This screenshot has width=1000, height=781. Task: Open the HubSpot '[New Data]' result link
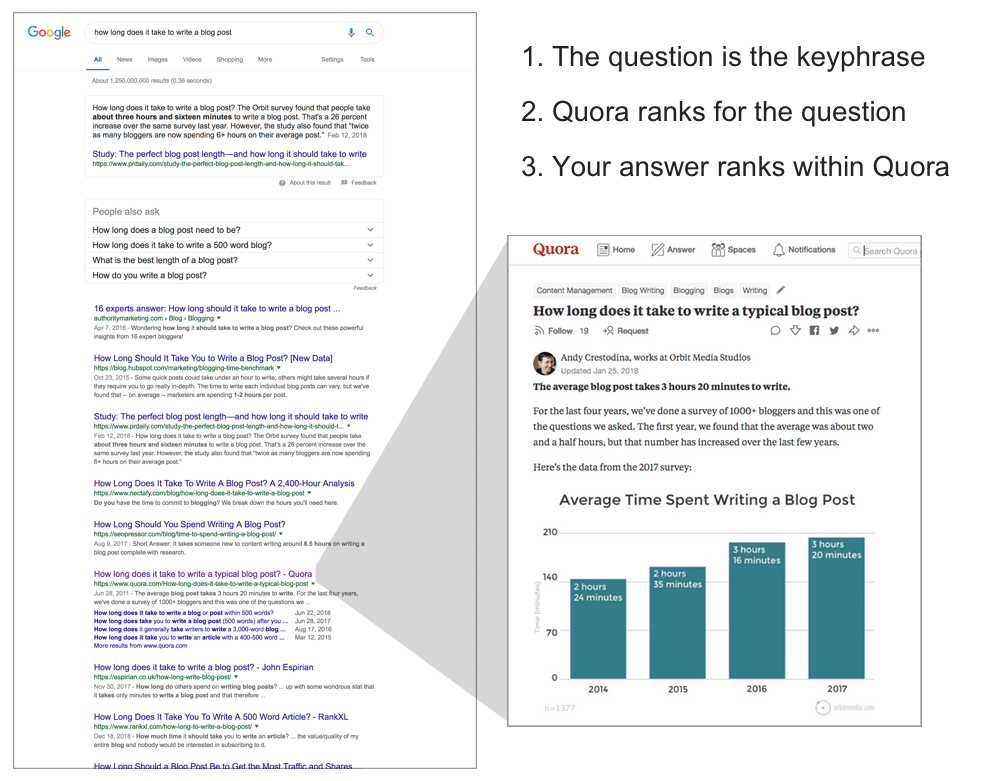coord(213,358)
